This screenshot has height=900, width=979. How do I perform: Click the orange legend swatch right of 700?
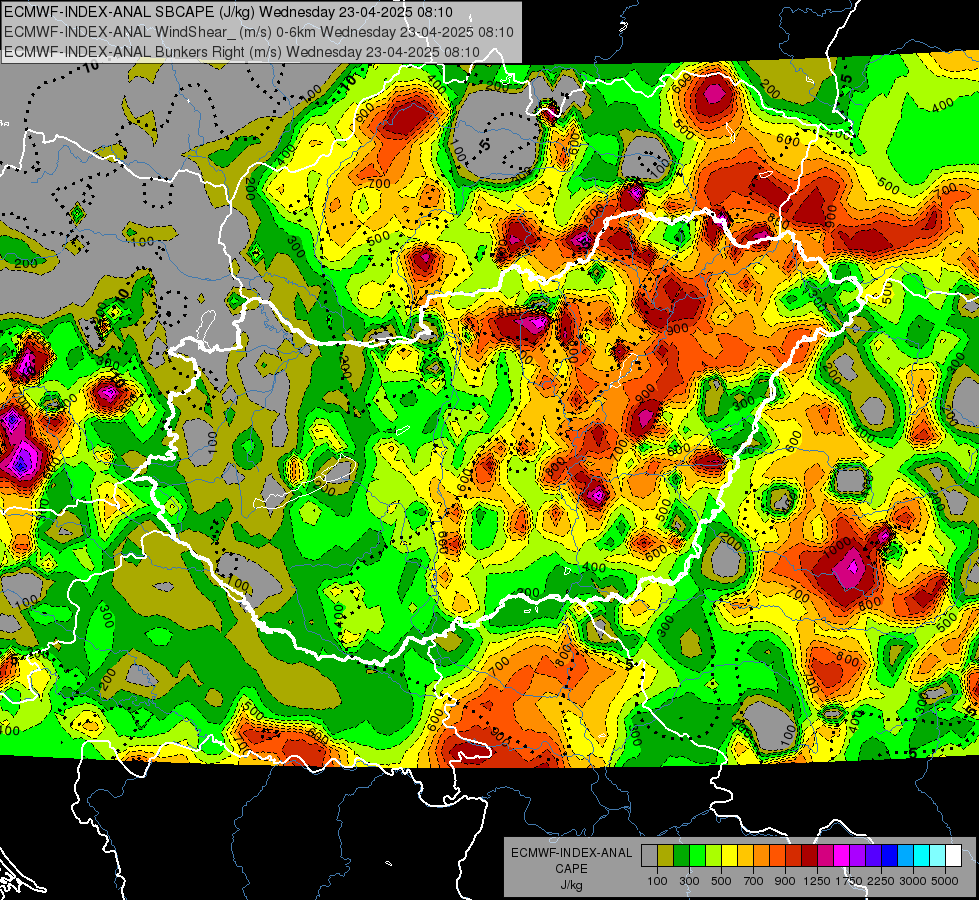761,855
